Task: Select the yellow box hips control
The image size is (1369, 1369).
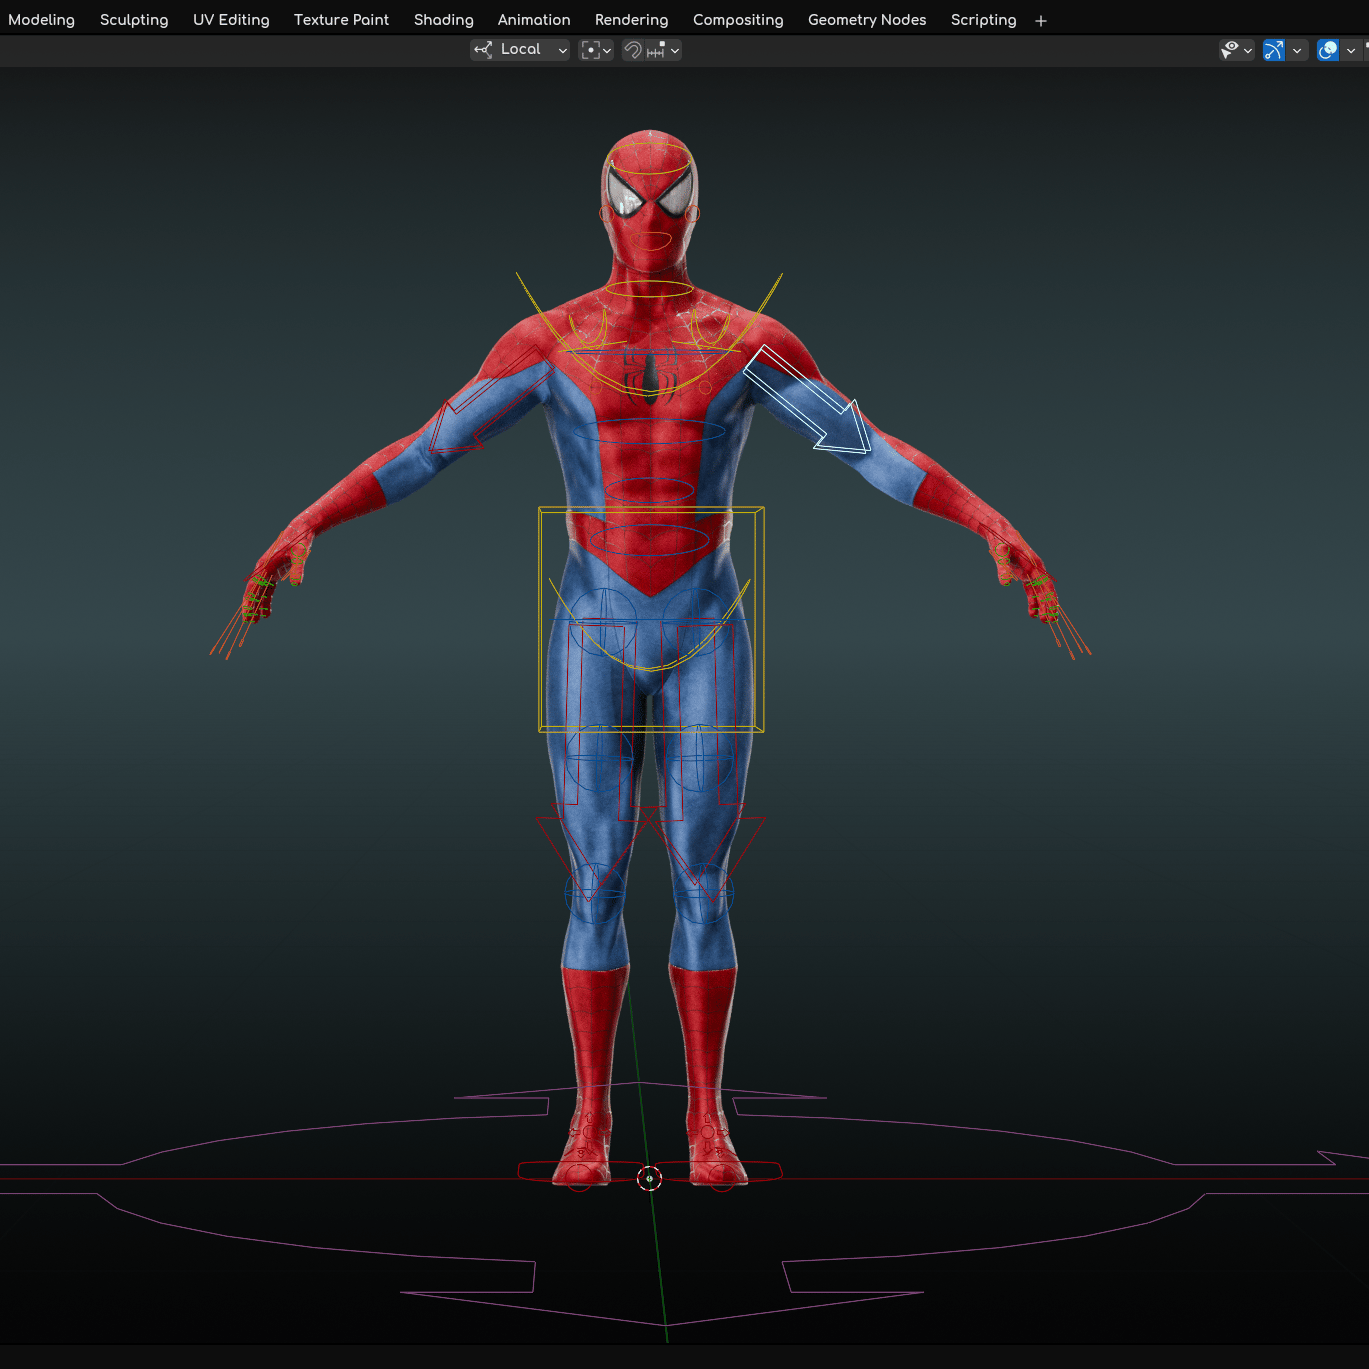Action: click(x=651, y=619)
